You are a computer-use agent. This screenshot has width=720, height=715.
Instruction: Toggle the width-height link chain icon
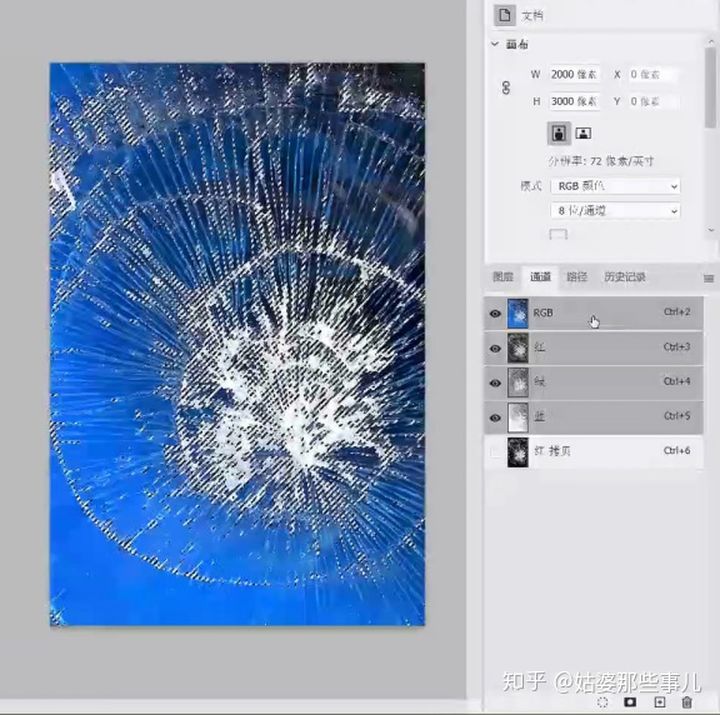click(x=506, y=87)
